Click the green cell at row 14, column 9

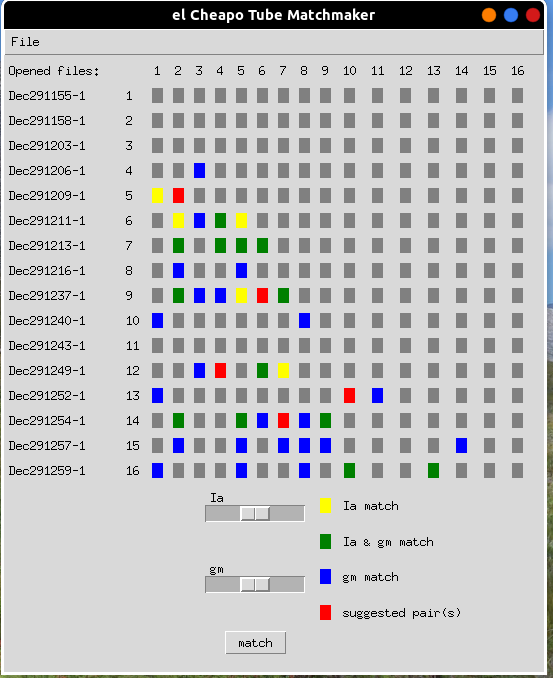(x=326, y=420)
